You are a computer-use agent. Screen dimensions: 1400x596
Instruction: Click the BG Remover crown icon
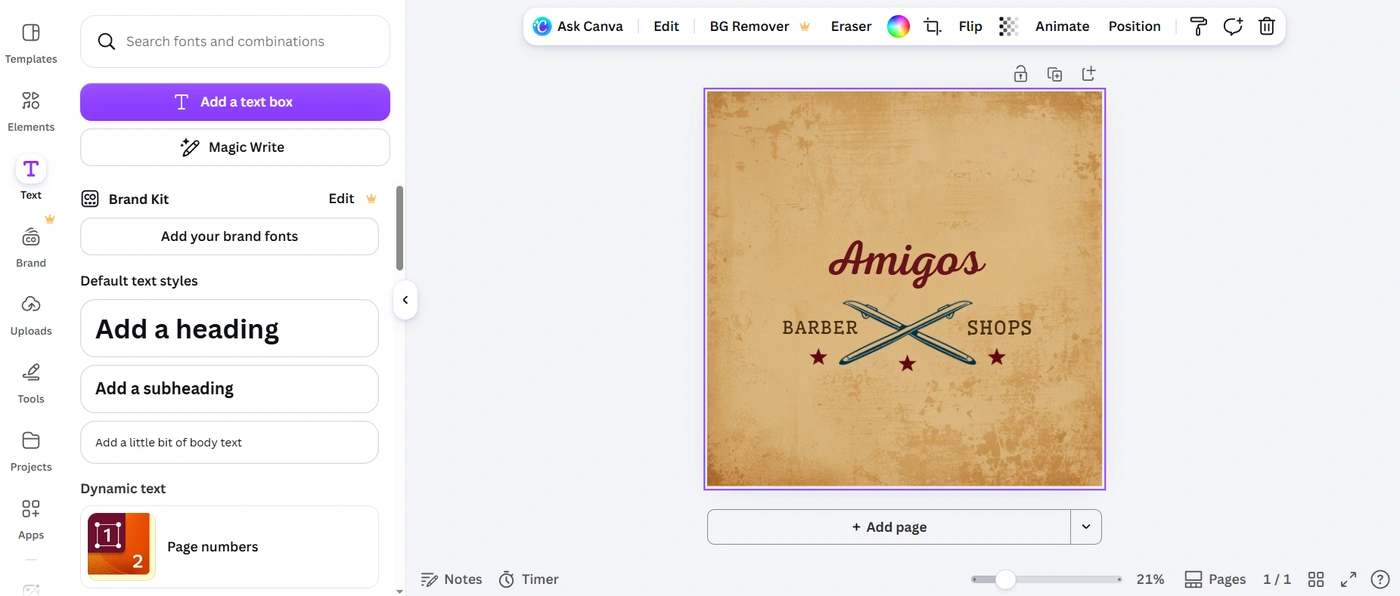point(805,27)
